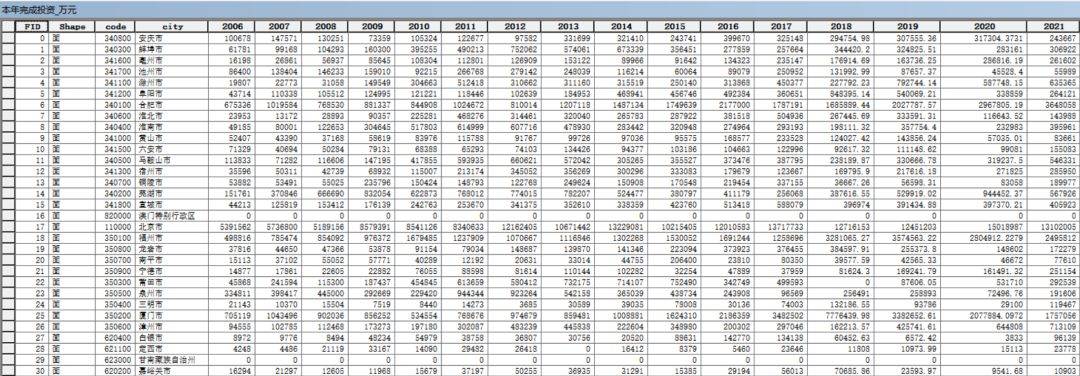This screenshot has height=376, width=1080.
Task: Click the 2006 value 5391562
Action: click(232, 226)
